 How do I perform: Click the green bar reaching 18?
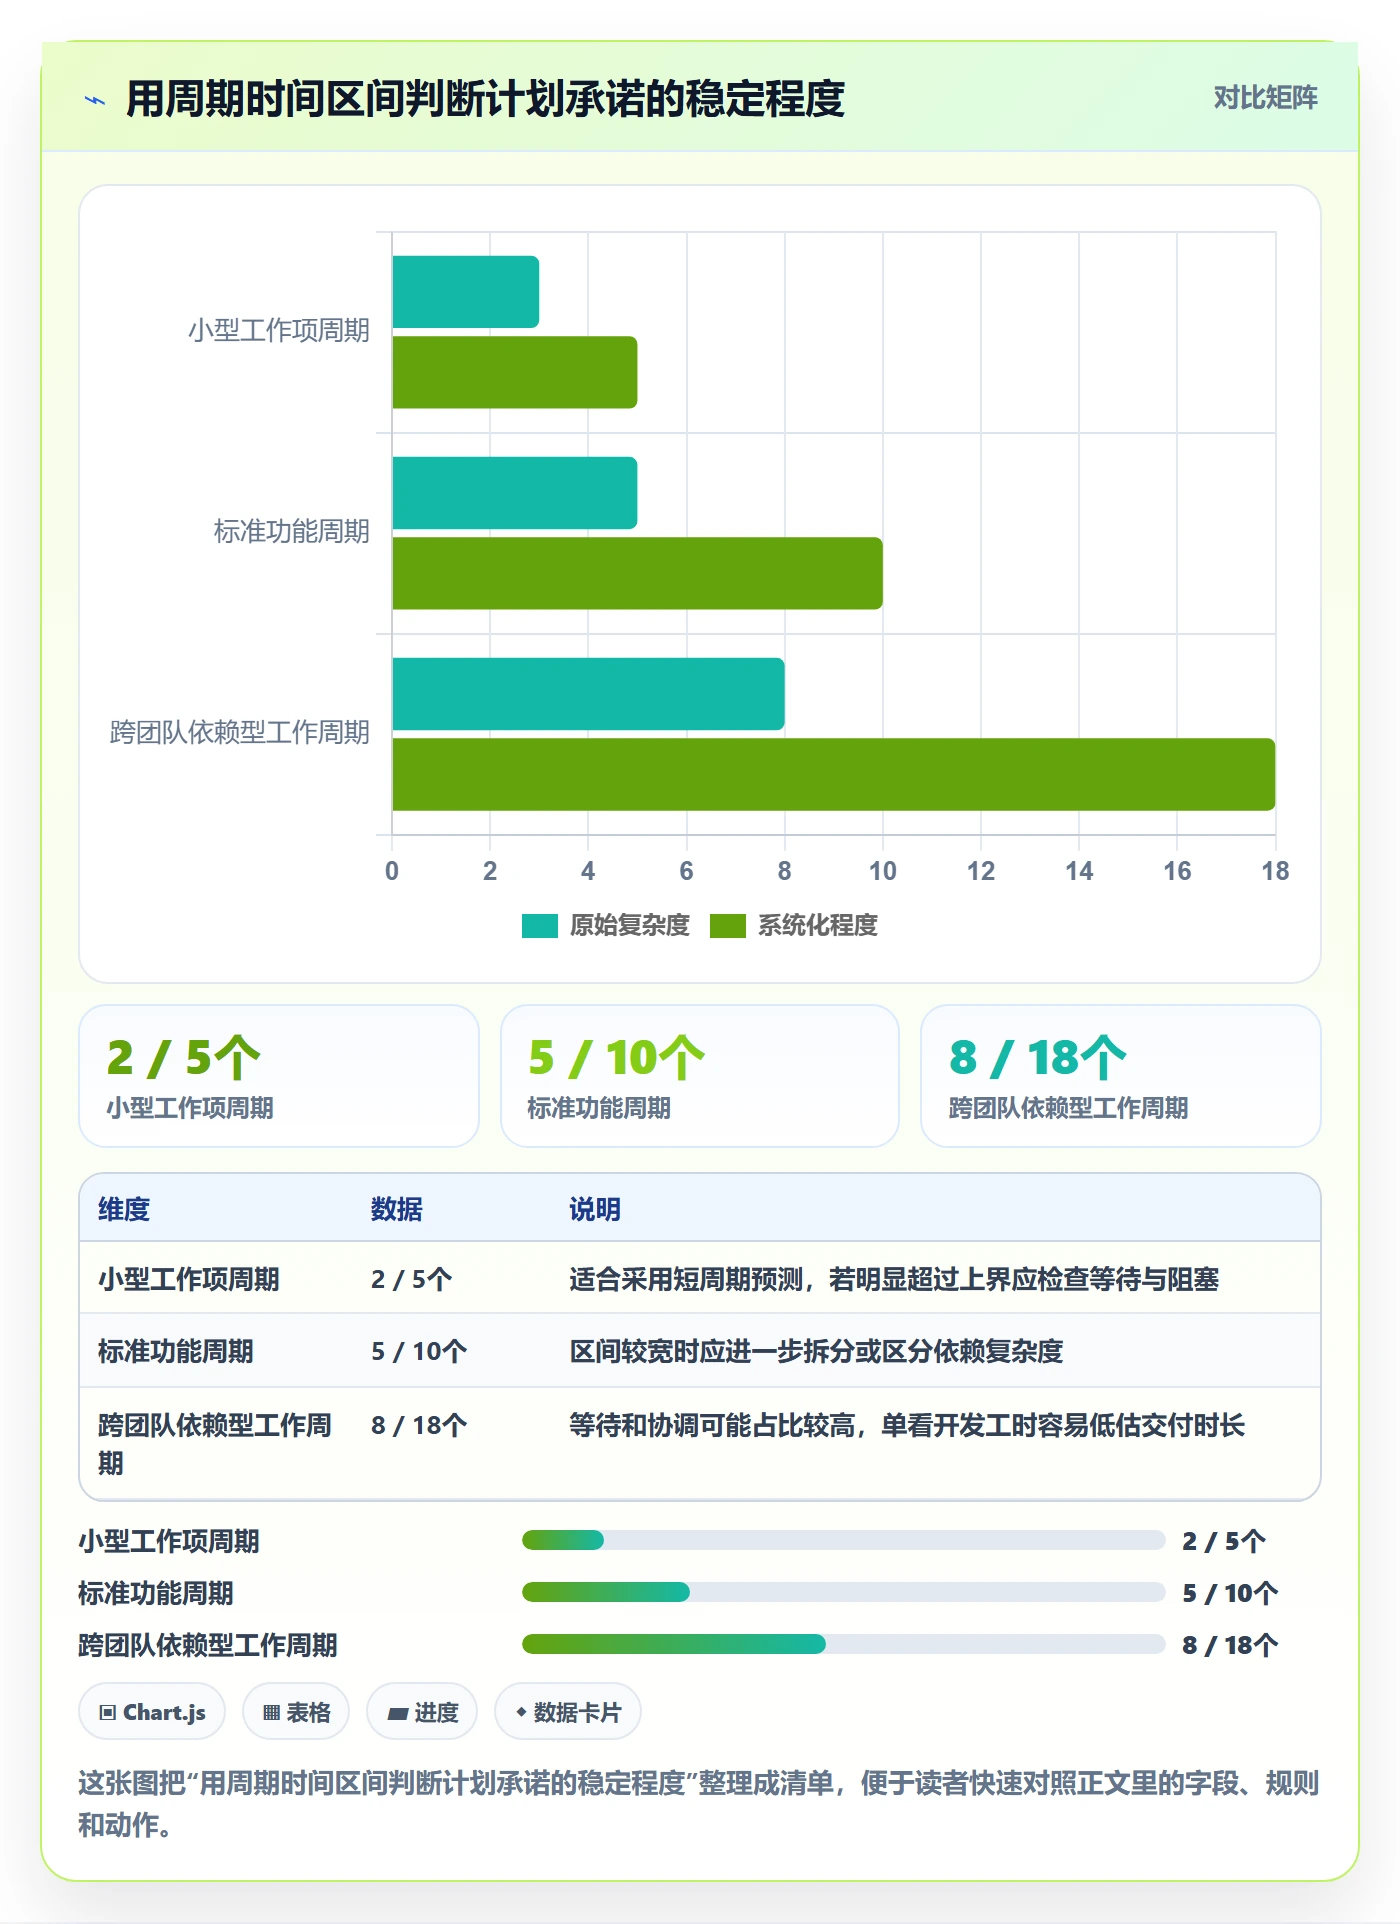[x=833, y=774]
